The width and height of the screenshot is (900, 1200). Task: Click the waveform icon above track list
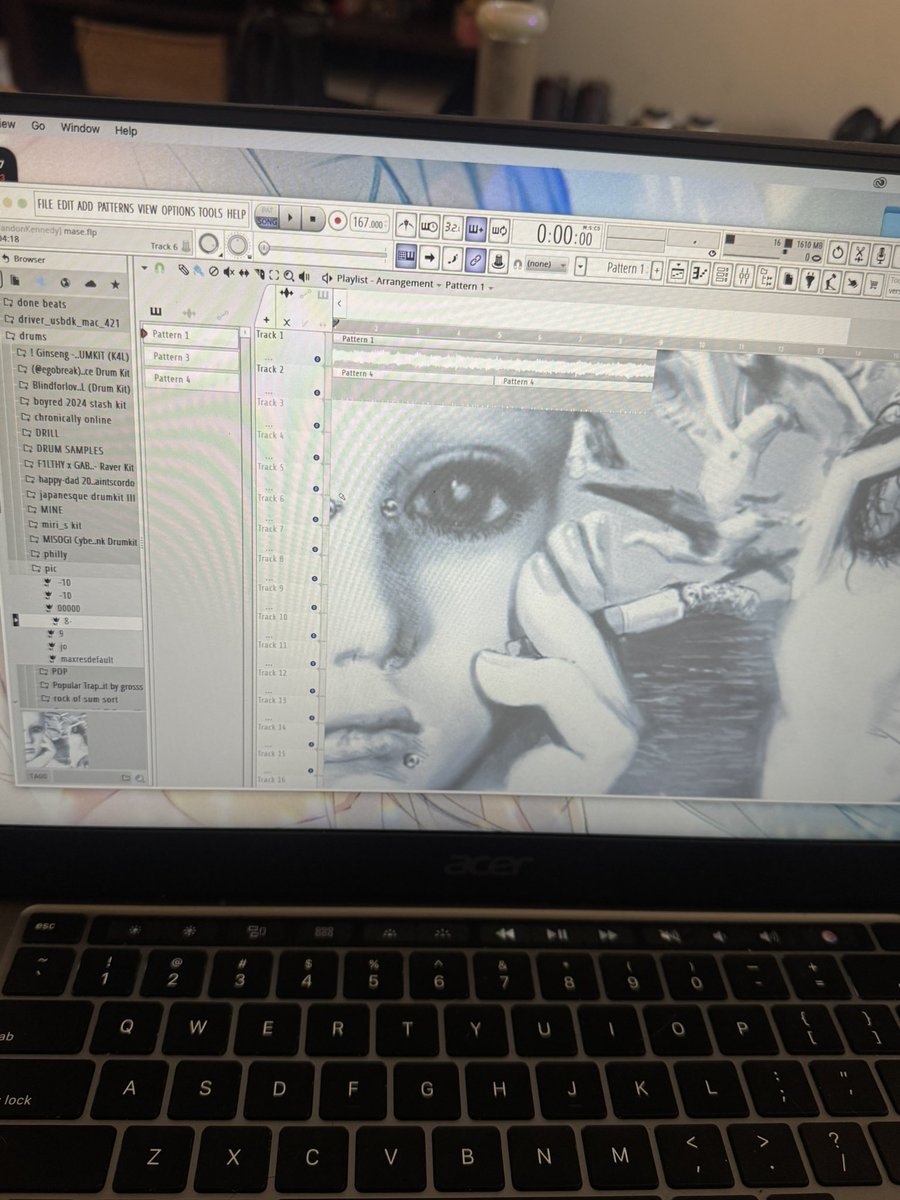[x=286, y=292]
